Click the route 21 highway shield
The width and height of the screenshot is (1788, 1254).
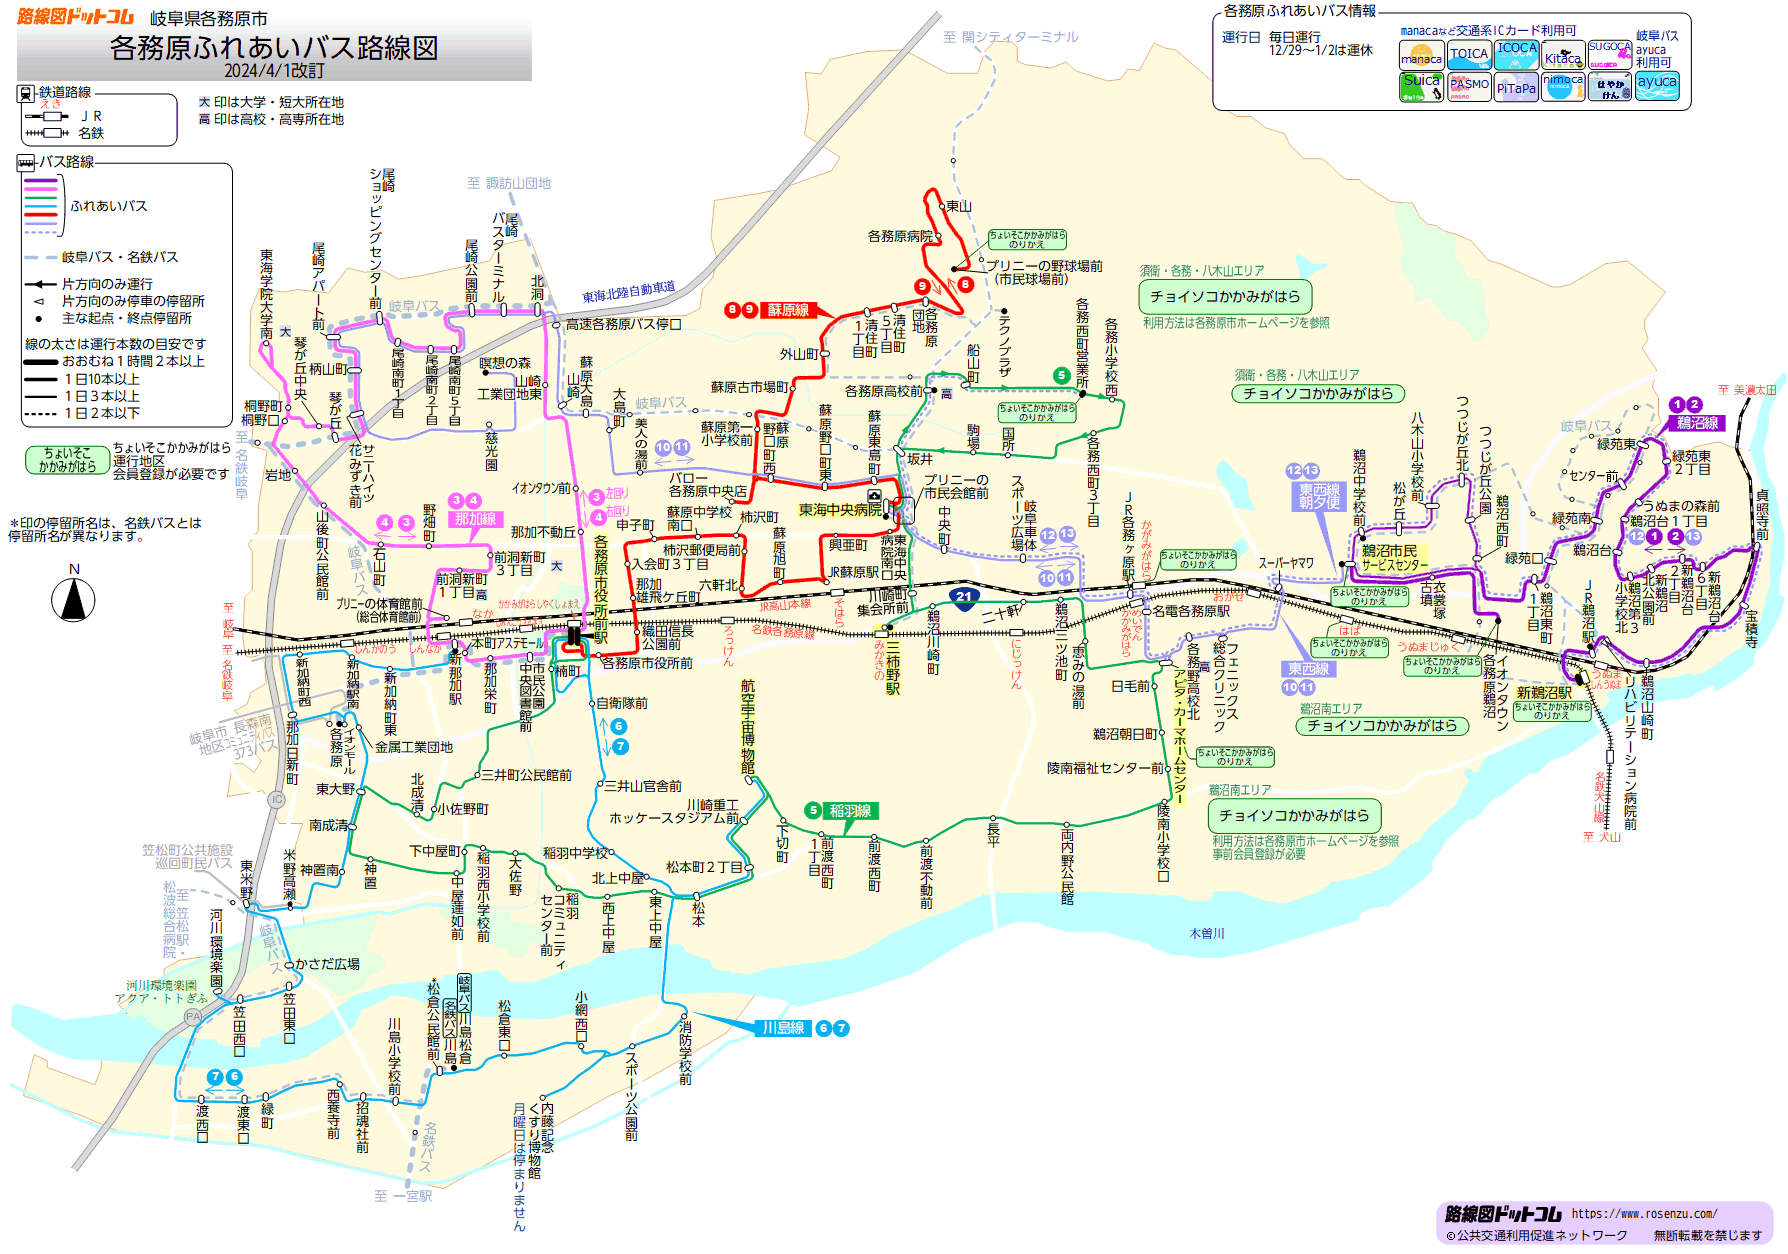click(x=964, y=597)
